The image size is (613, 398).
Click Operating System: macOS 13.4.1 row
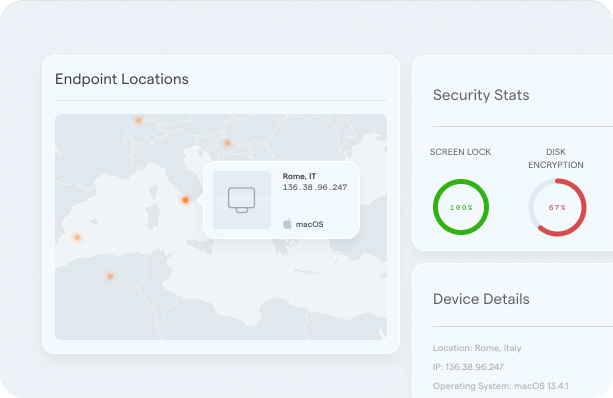pyautogui.click(x=500, y=386)
